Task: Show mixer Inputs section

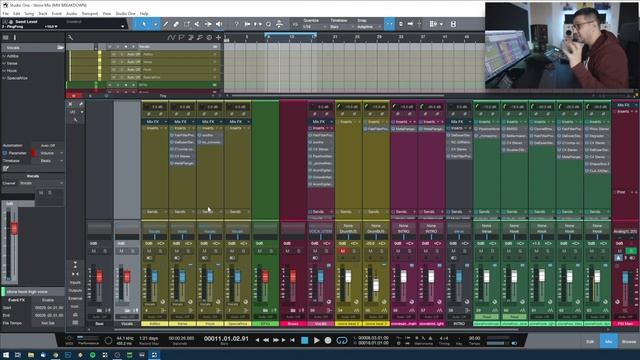Action: [x=75, y=282]
